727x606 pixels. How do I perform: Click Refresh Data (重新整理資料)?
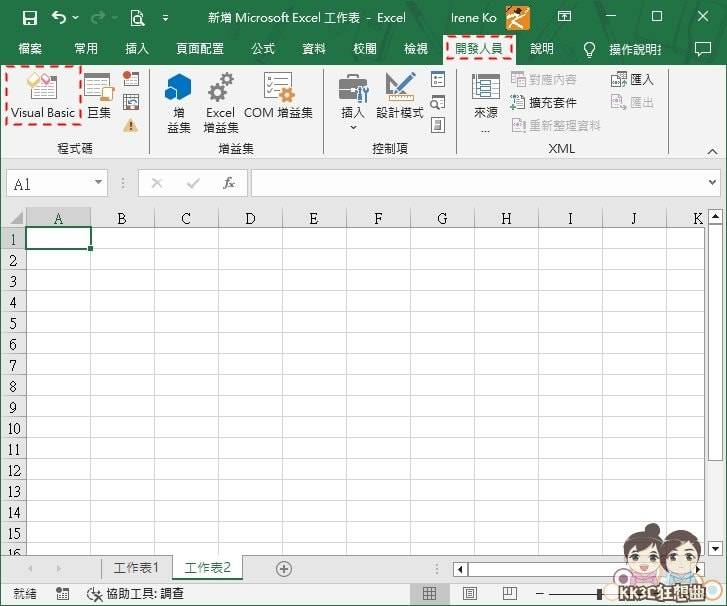pyautogui.click(x=555, y=125)
